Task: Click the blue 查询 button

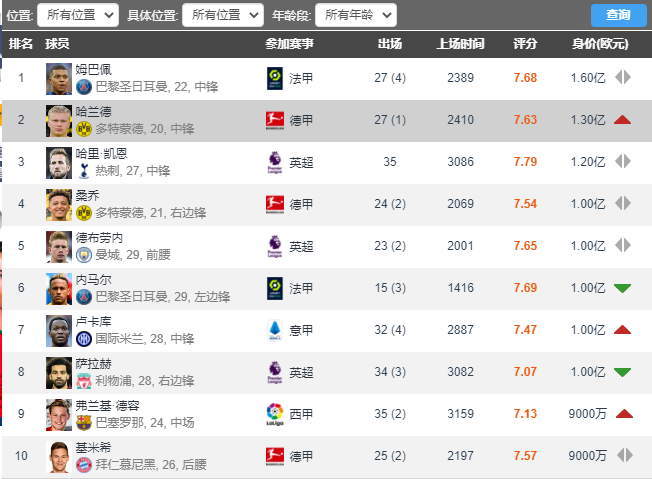Action: point(618,15)
